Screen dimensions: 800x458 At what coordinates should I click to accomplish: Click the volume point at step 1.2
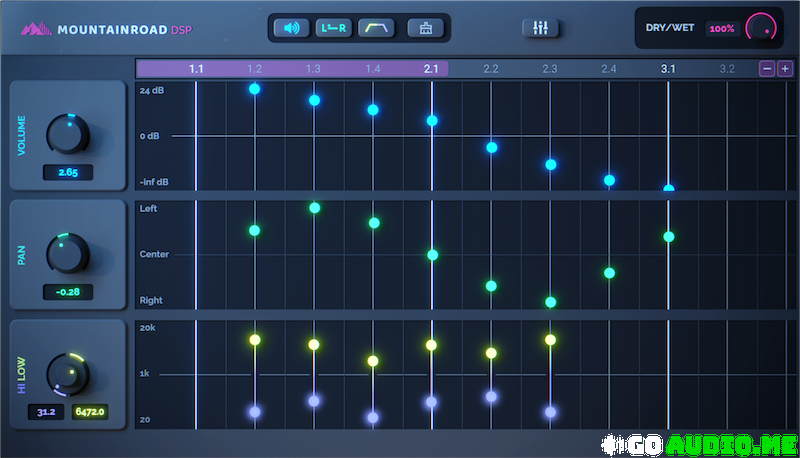[x=255, y=89]
